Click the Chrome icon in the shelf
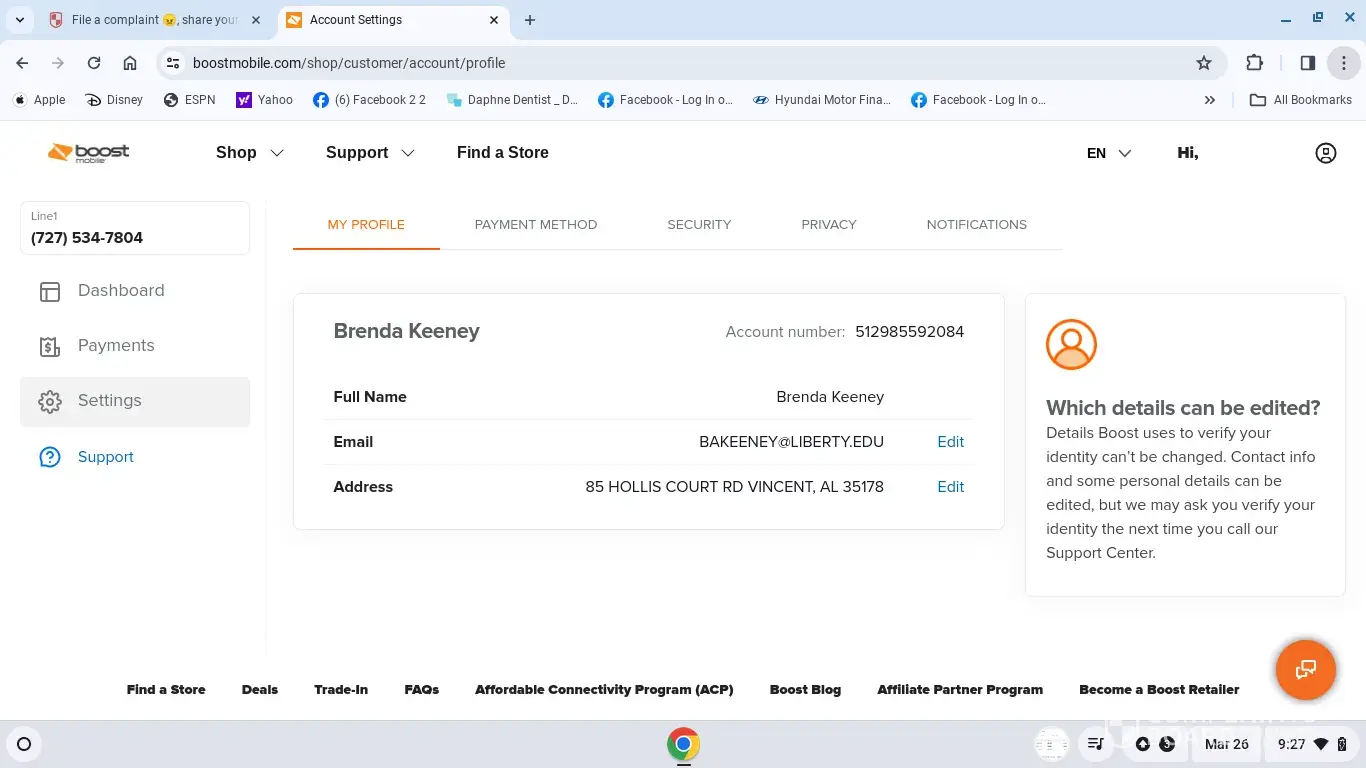The image size is (1366, 768). (683, 744)
